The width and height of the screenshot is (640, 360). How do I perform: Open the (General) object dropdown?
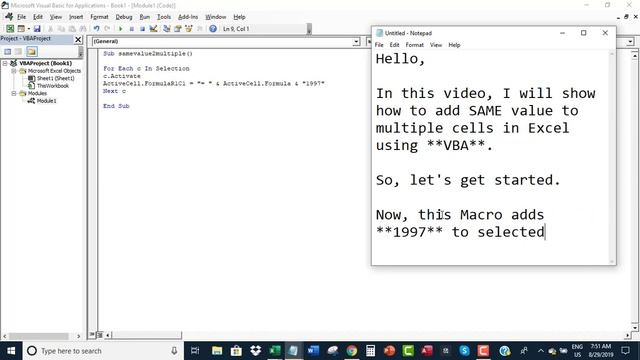(x=356, y=42)
